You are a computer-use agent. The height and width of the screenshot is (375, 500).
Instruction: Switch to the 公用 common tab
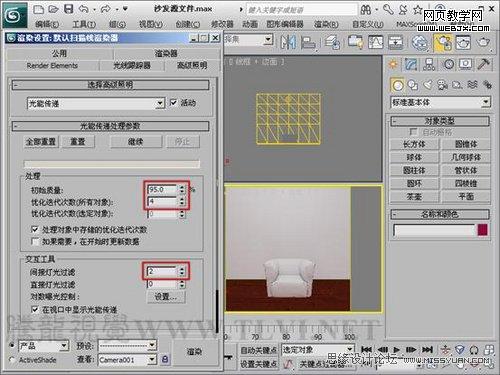pos(59,54)
